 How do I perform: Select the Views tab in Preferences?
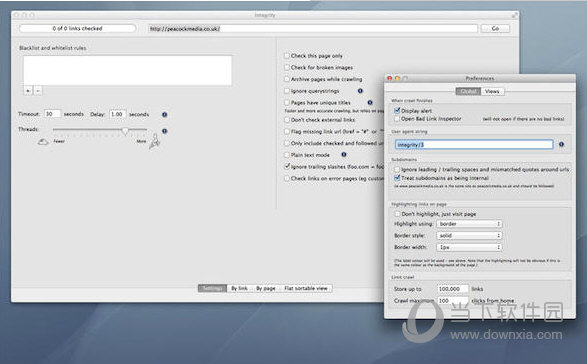pos(492,91)
